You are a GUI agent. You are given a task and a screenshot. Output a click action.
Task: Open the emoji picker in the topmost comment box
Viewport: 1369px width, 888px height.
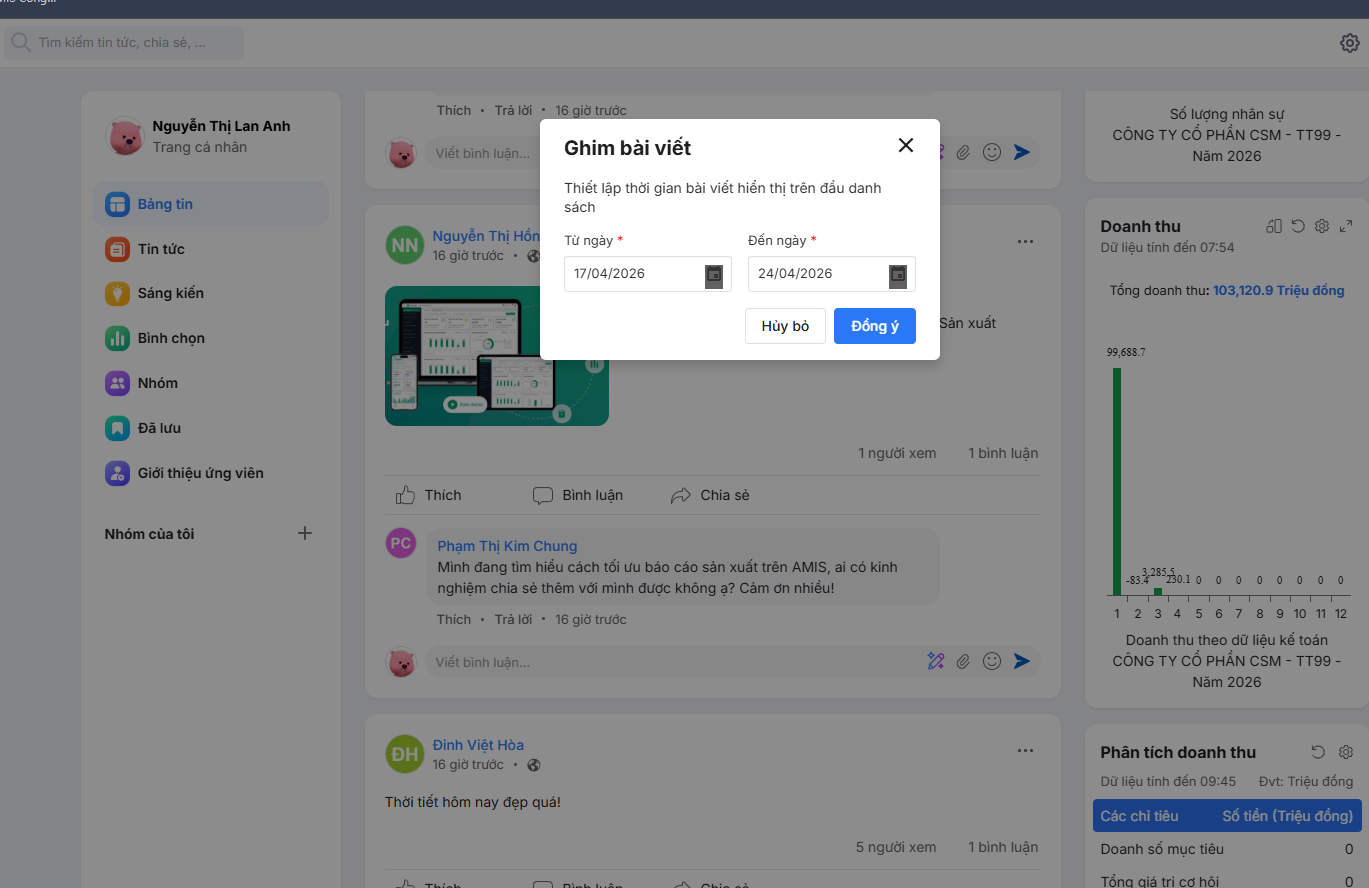point(992,152)
